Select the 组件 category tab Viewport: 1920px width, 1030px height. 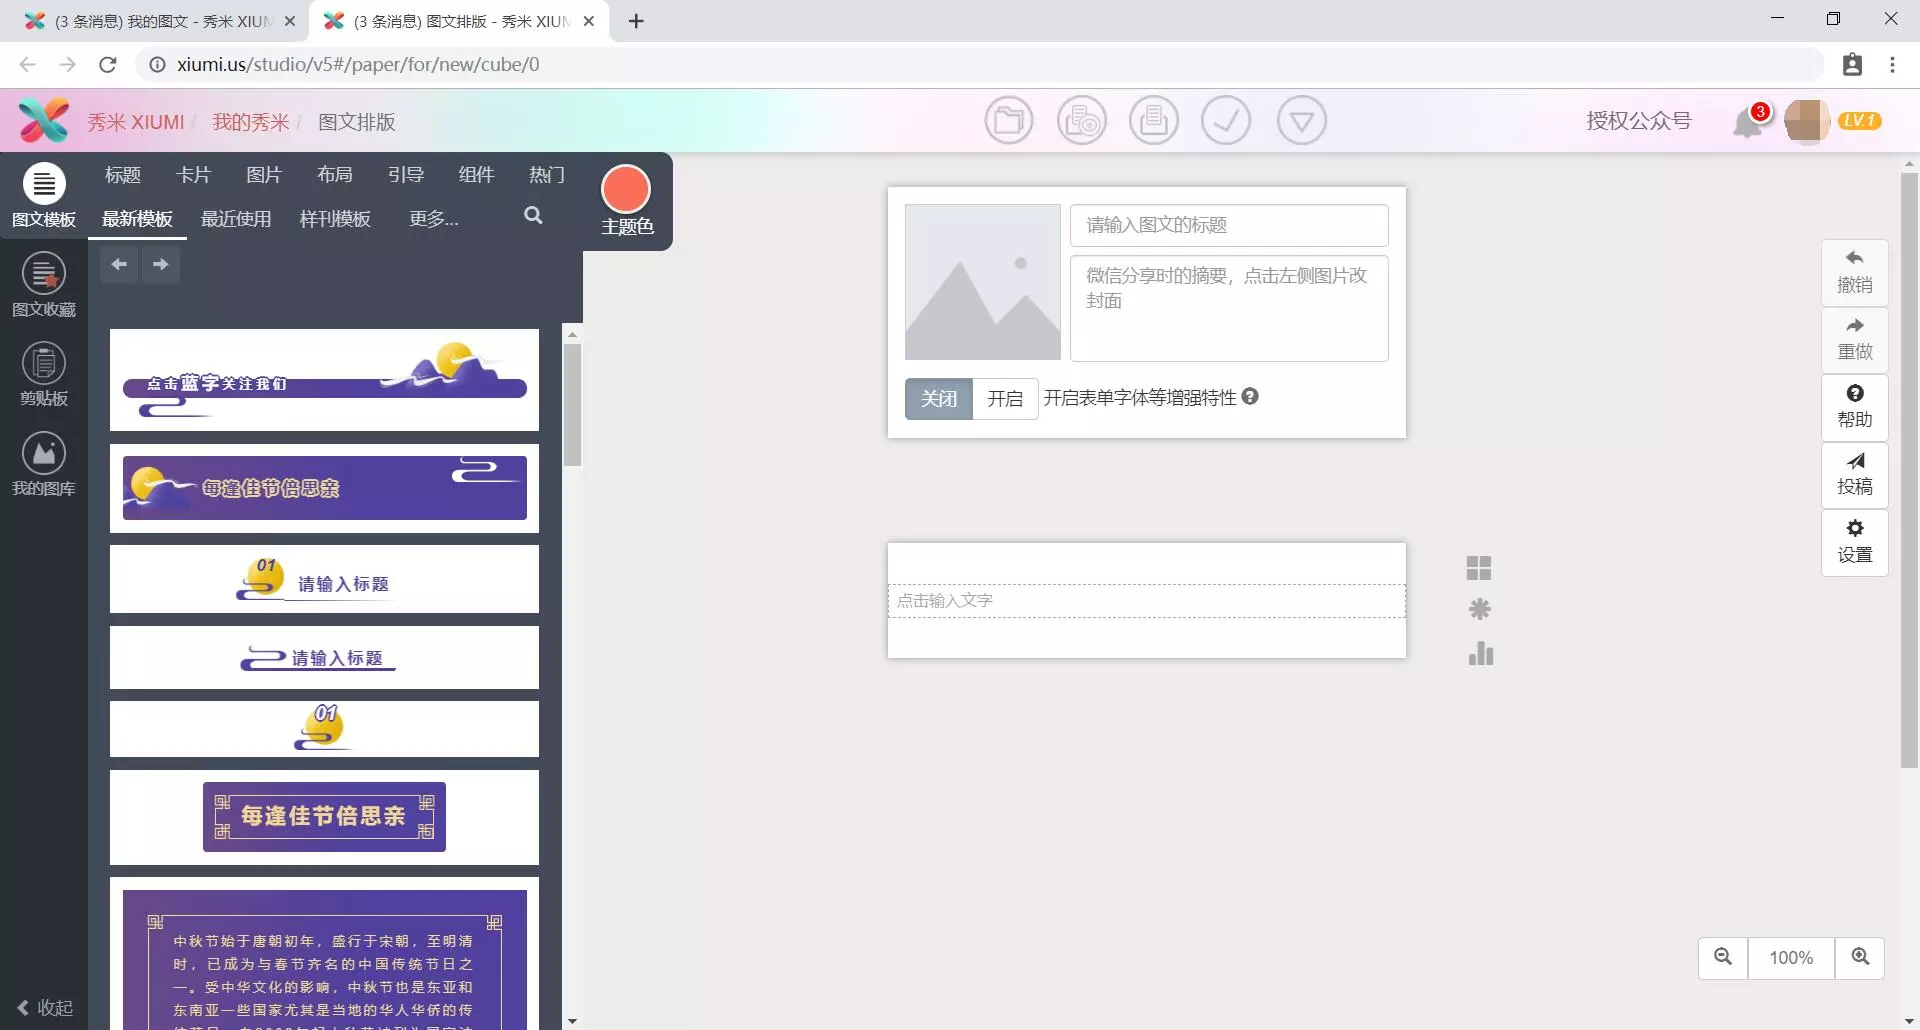pos(476,175)
